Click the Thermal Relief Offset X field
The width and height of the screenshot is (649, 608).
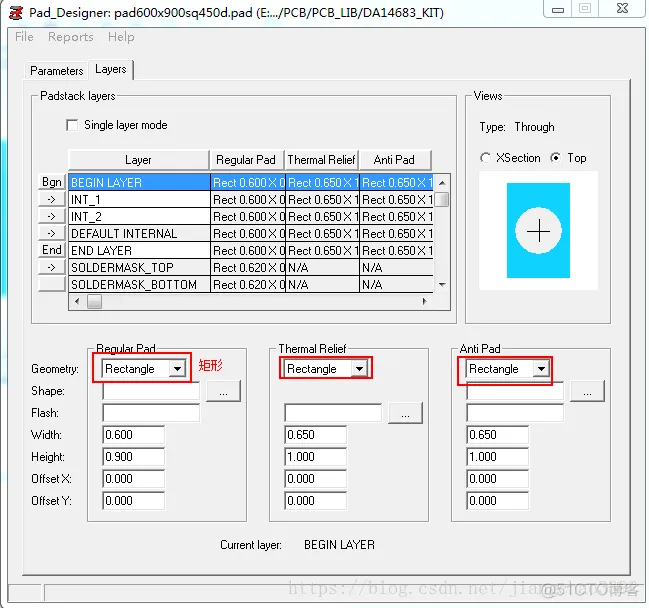point(315,478)
